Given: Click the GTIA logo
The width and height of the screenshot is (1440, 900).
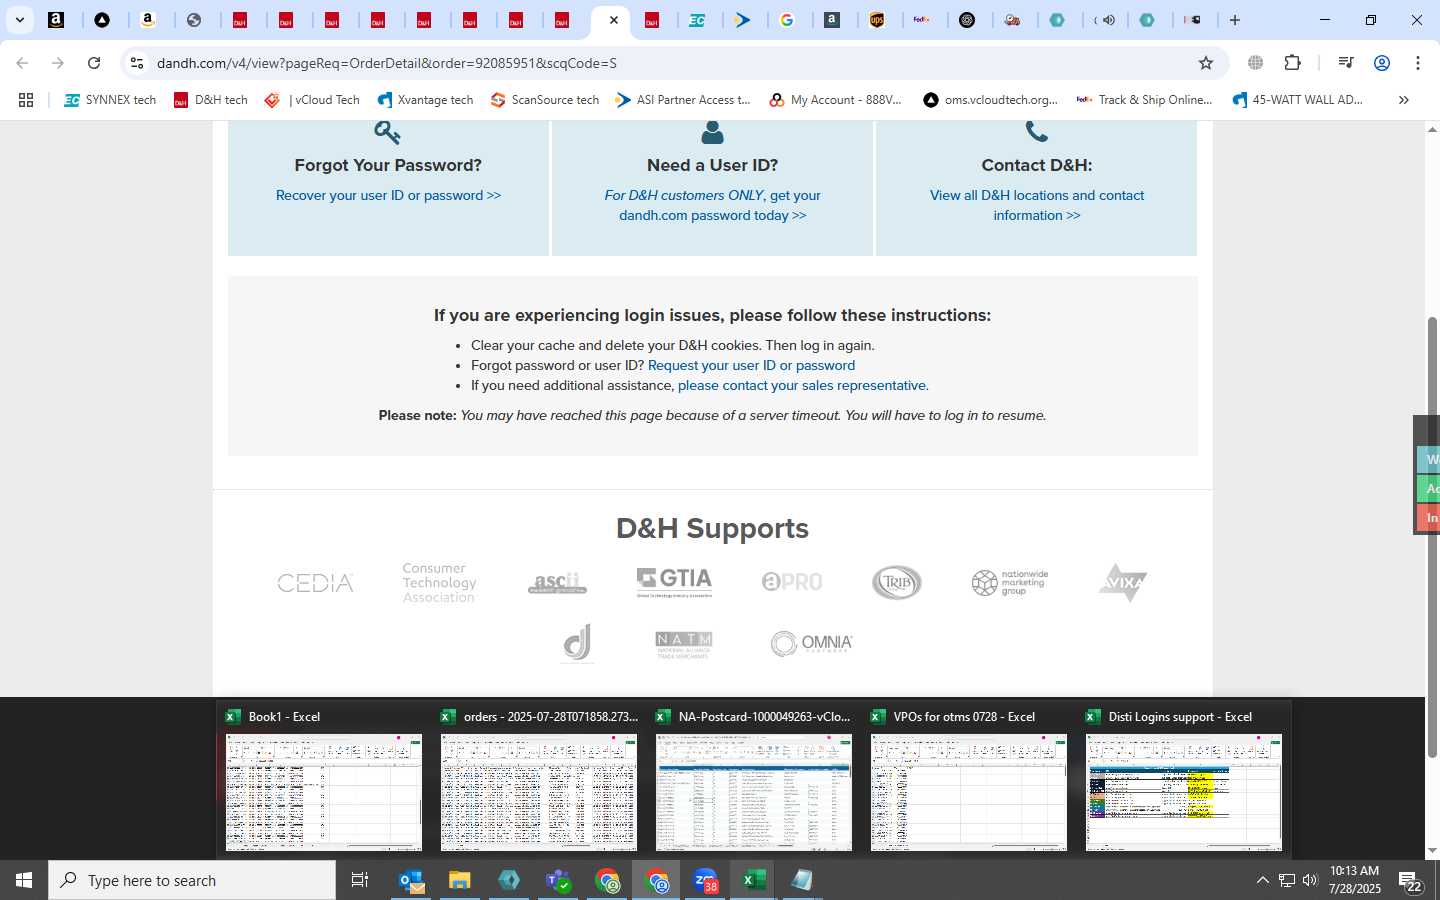Looking at the screenshot, I should click(x=674, y=582).
